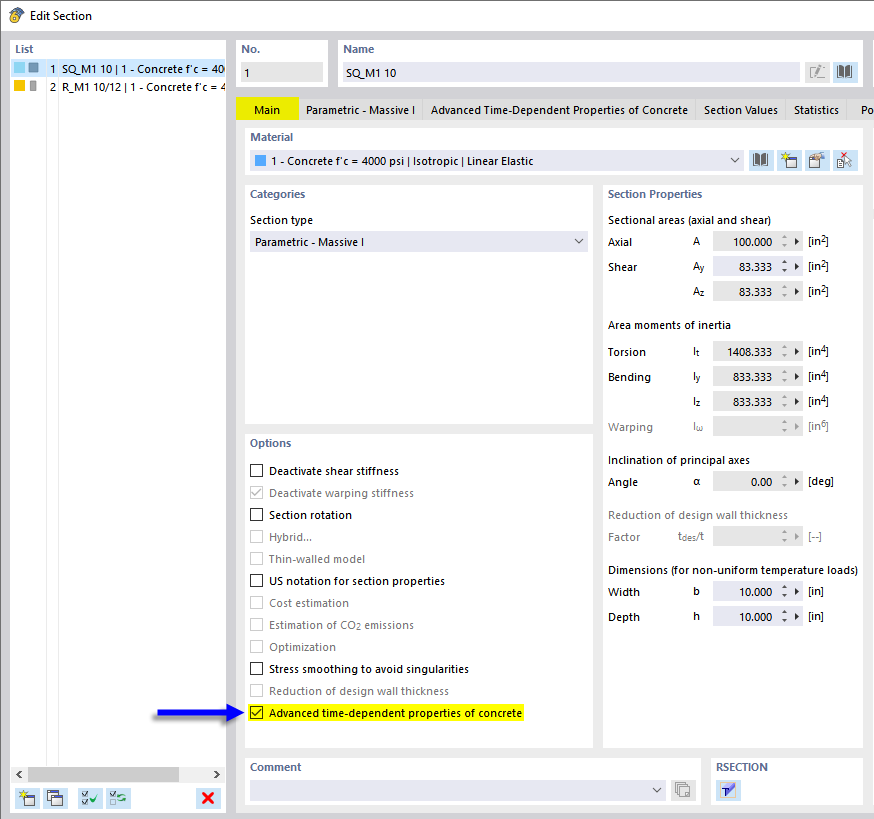Open the RSECTION program icon
This screenshot has height=819, width=874.
tap(728, 790)
